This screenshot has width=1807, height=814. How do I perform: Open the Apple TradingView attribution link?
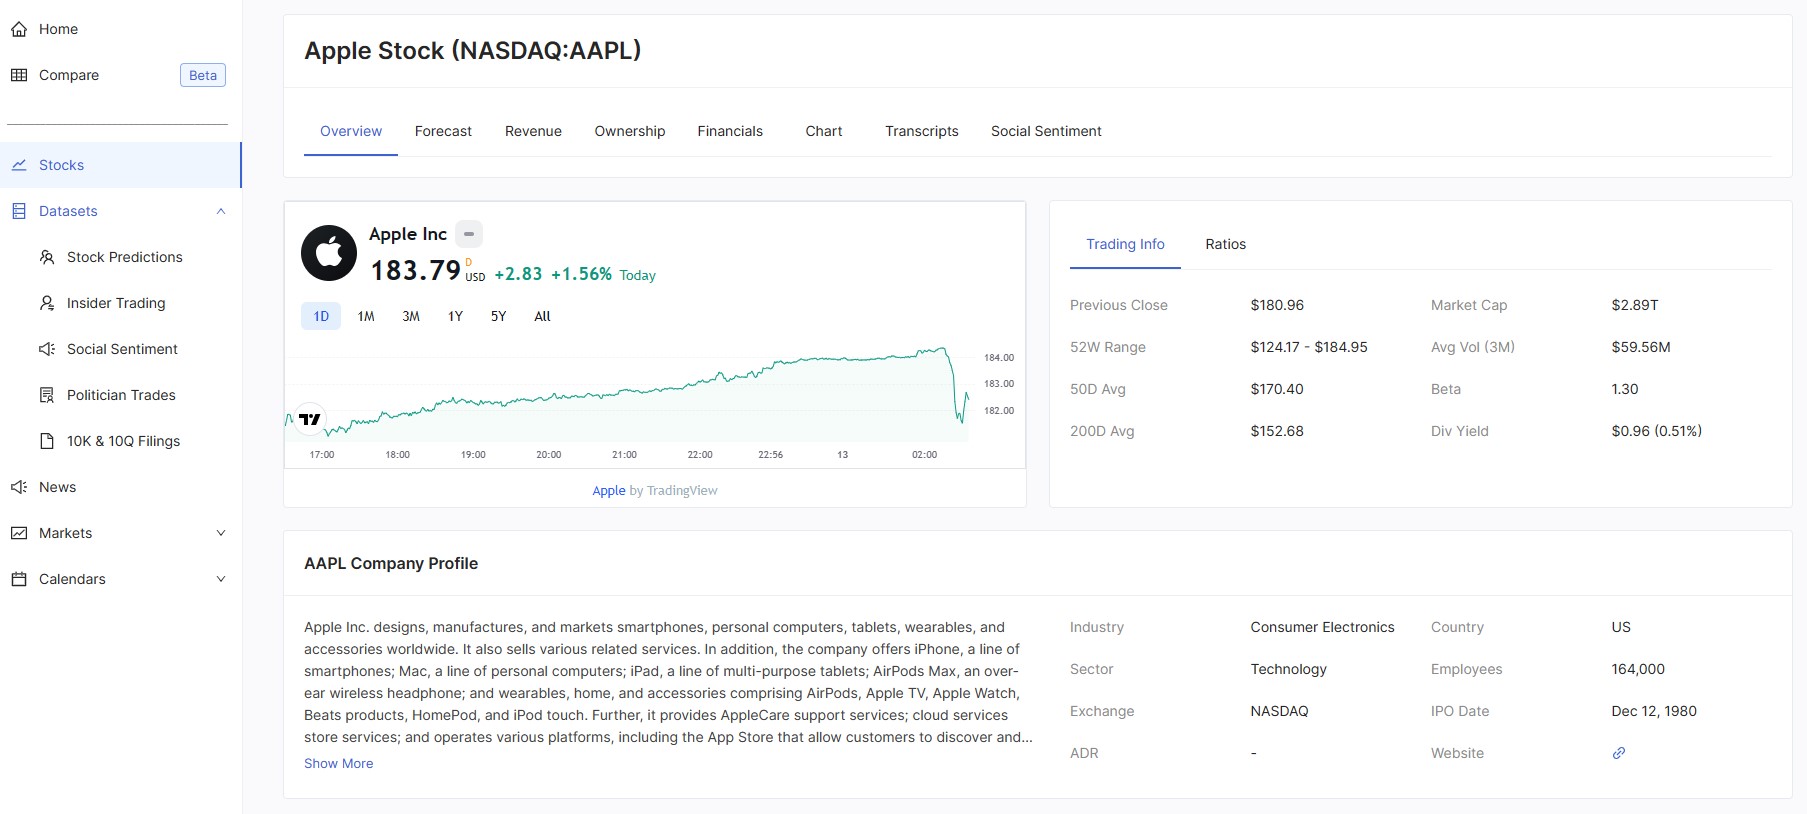(609, 490)
